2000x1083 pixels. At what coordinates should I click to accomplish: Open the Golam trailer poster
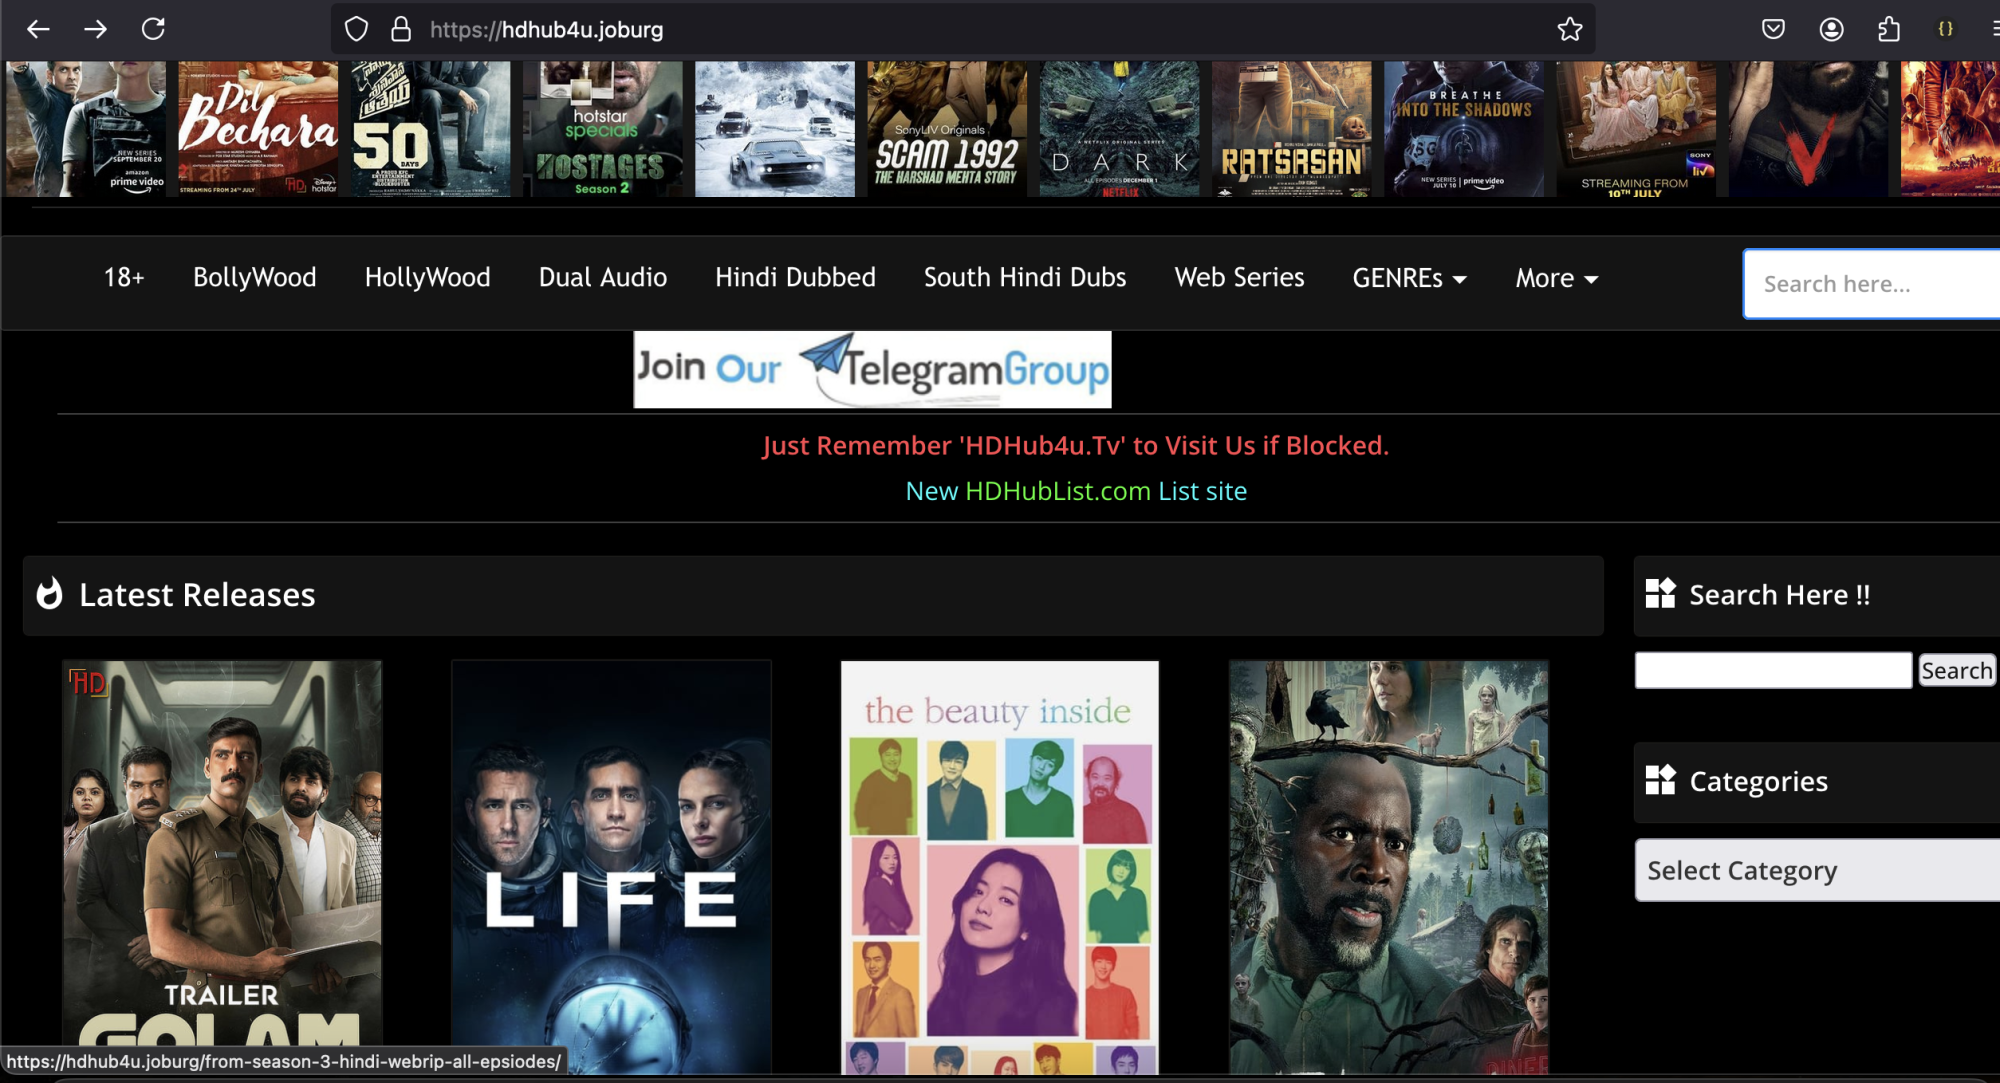(x=222, y=867)
